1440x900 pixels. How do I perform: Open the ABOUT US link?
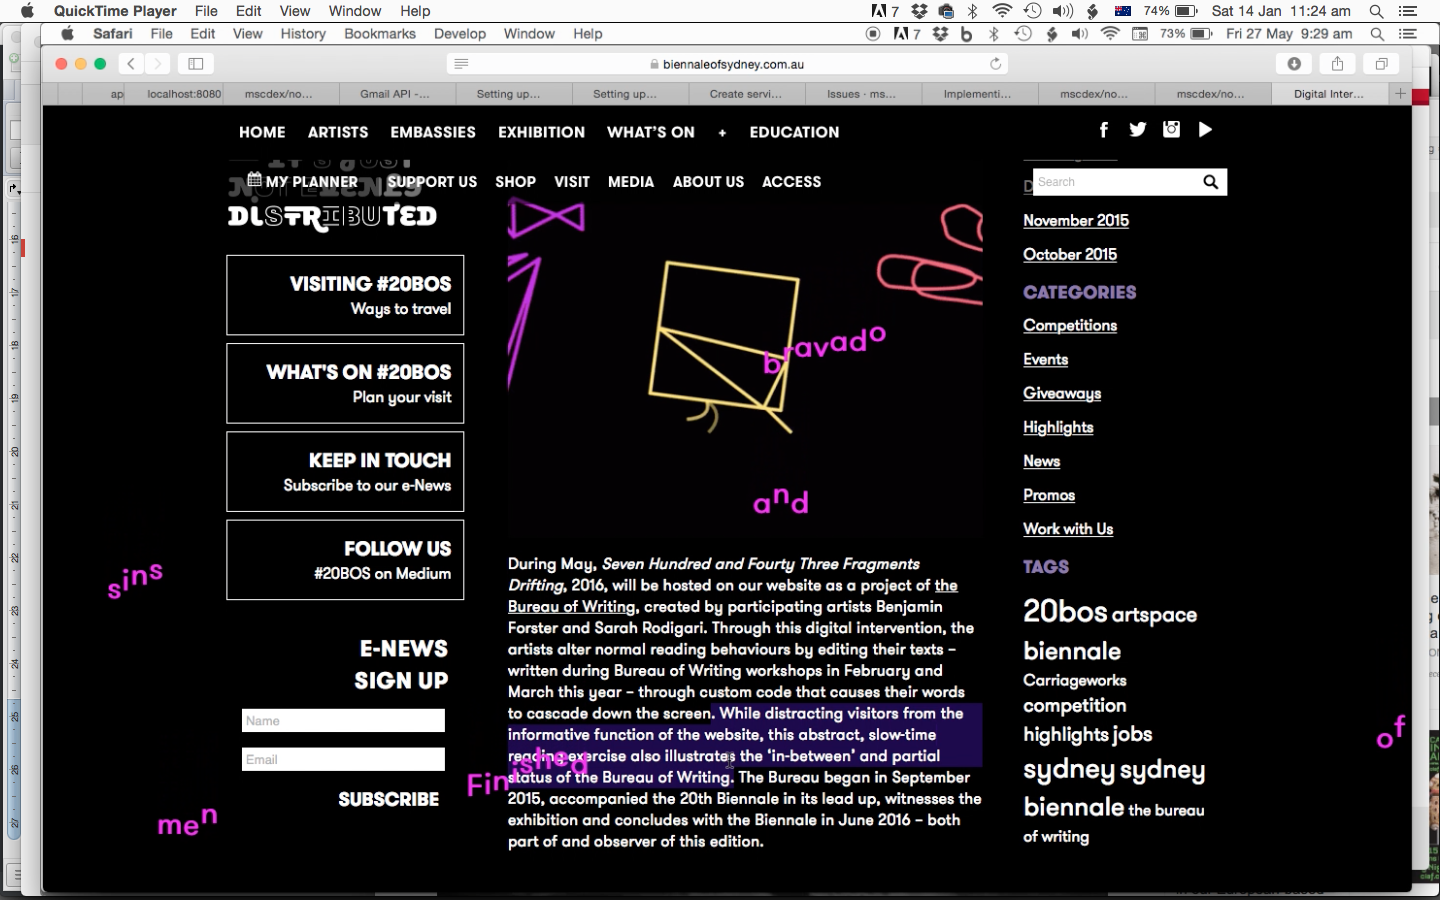tap(709, 182)
